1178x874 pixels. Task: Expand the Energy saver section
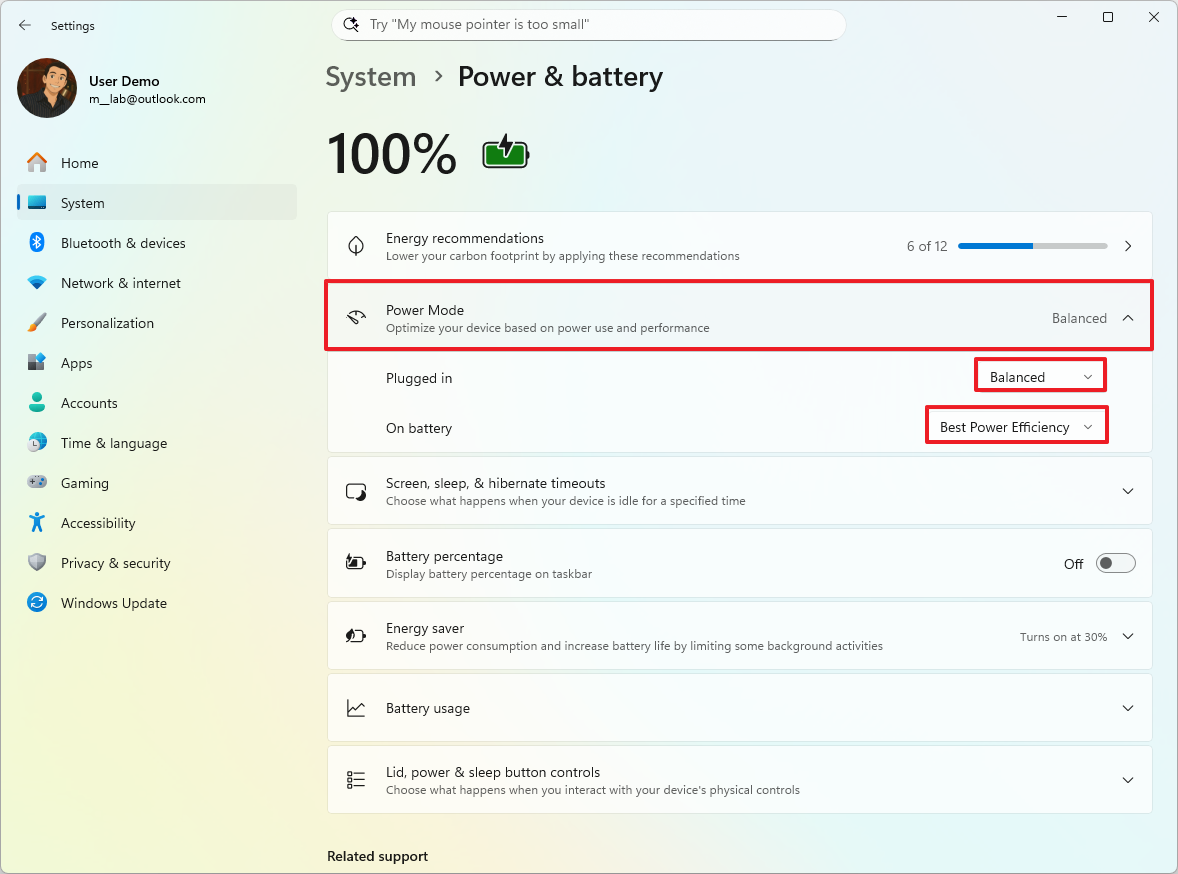1128,636
